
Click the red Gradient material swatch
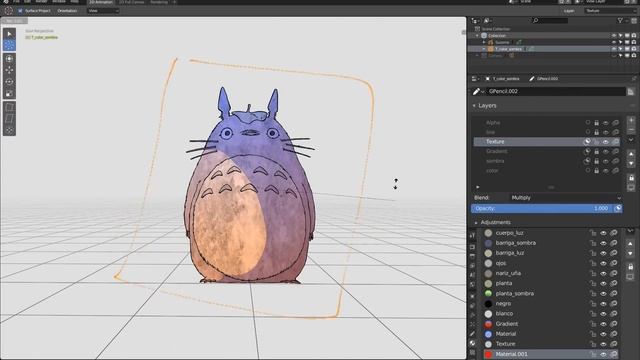[488, 324]
